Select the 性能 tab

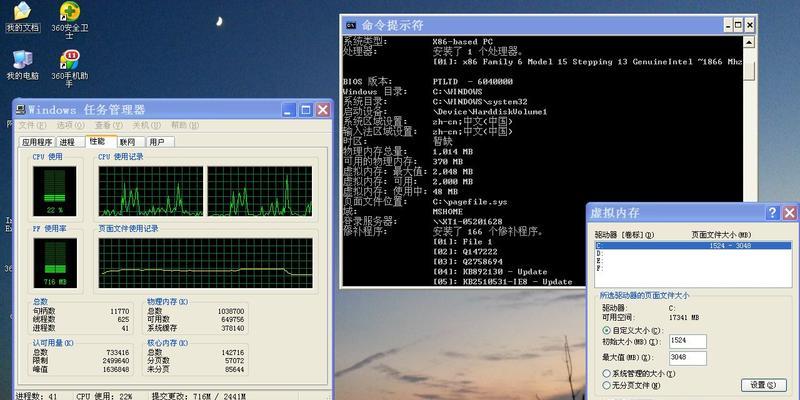[101, 141]
